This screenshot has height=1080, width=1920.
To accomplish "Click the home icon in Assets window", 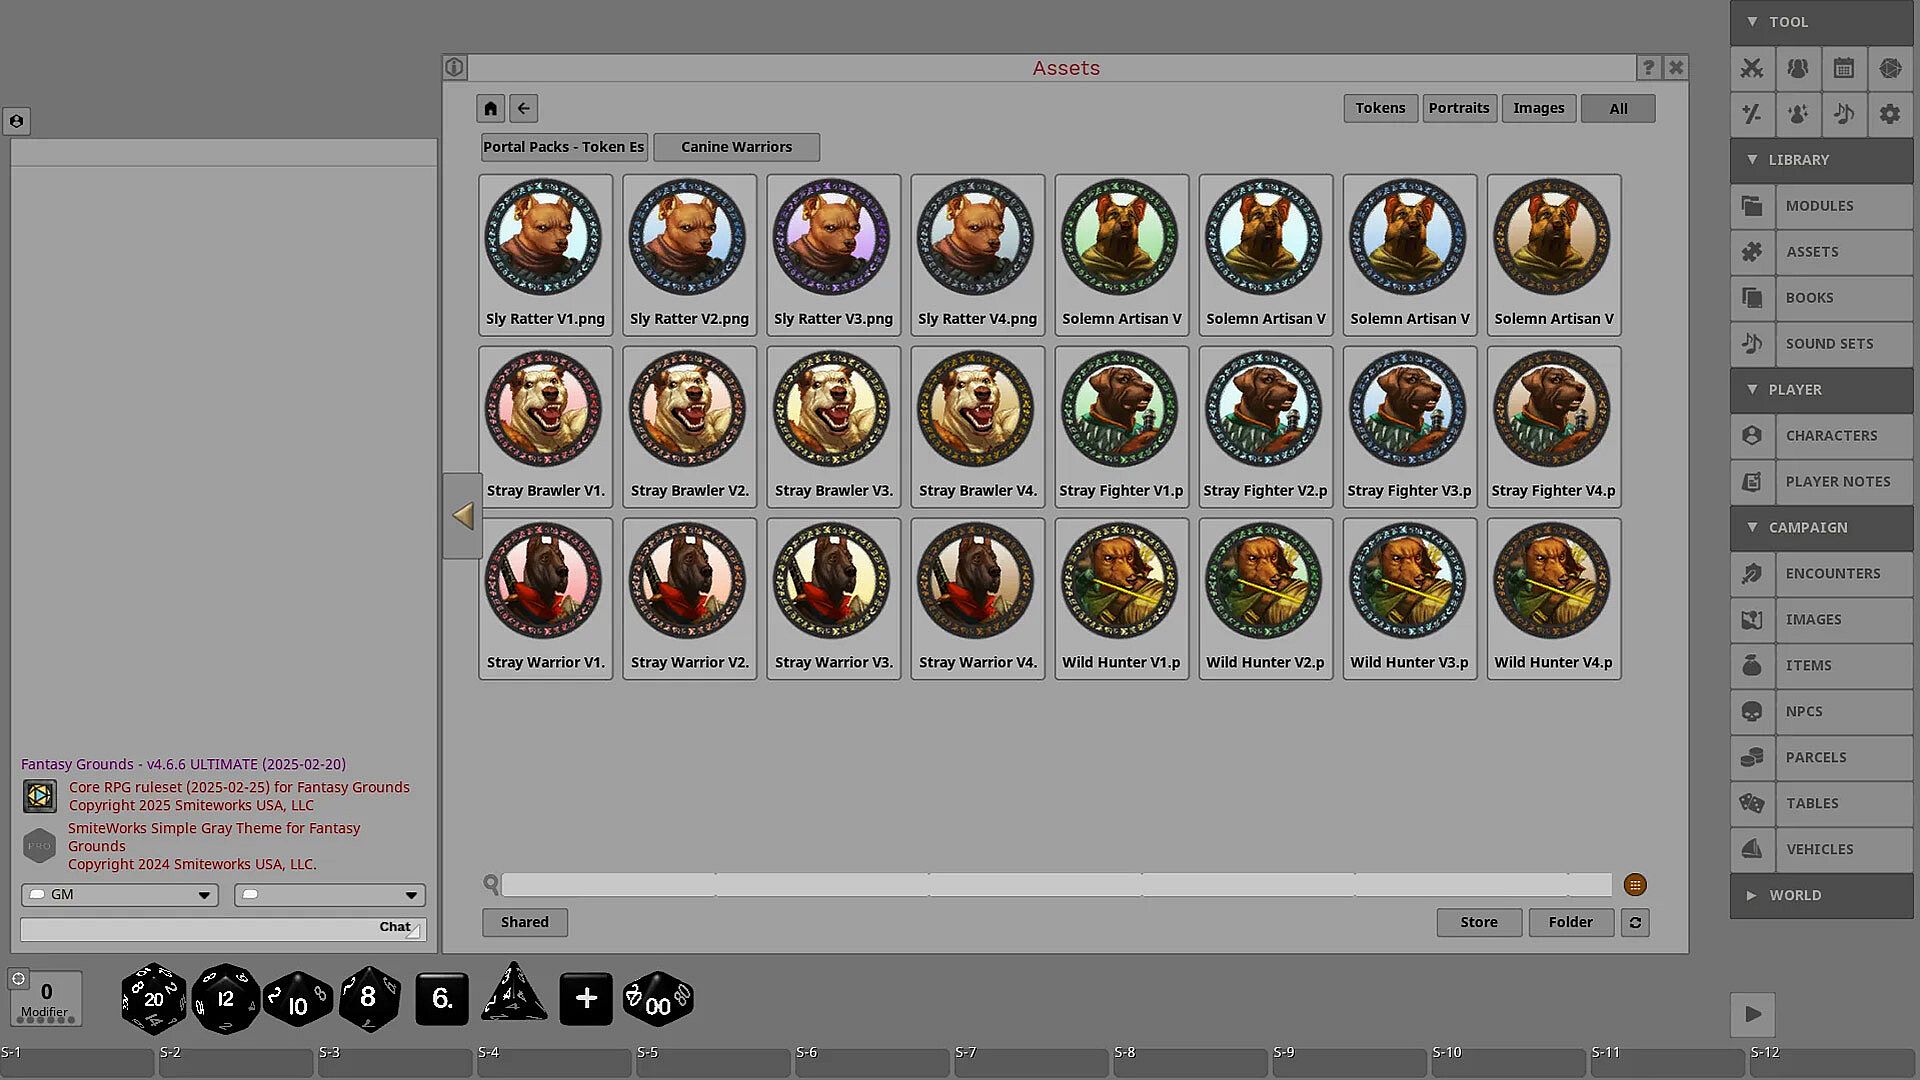I will 490,108.
